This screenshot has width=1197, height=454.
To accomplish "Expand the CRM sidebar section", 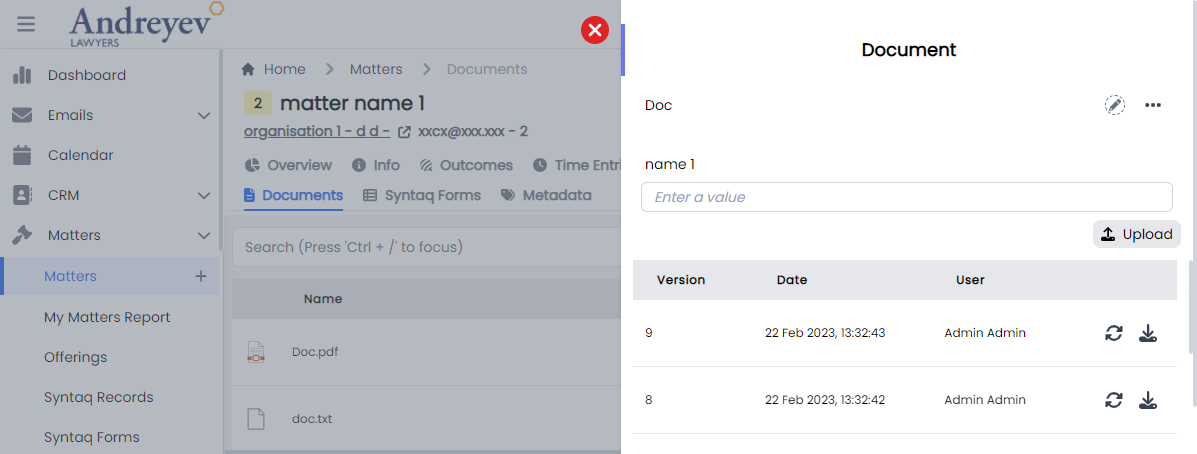I will pos(204,196).
